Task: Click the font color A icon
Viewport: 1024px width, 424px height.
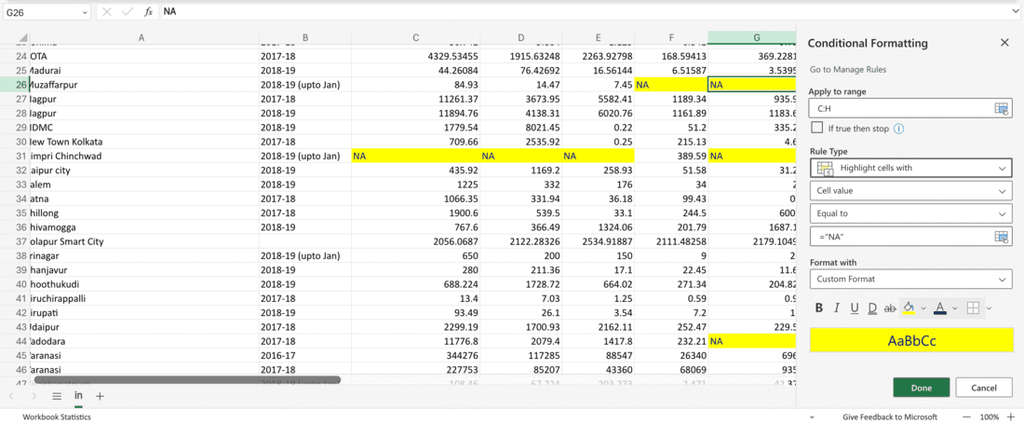Action: point(940,308)
